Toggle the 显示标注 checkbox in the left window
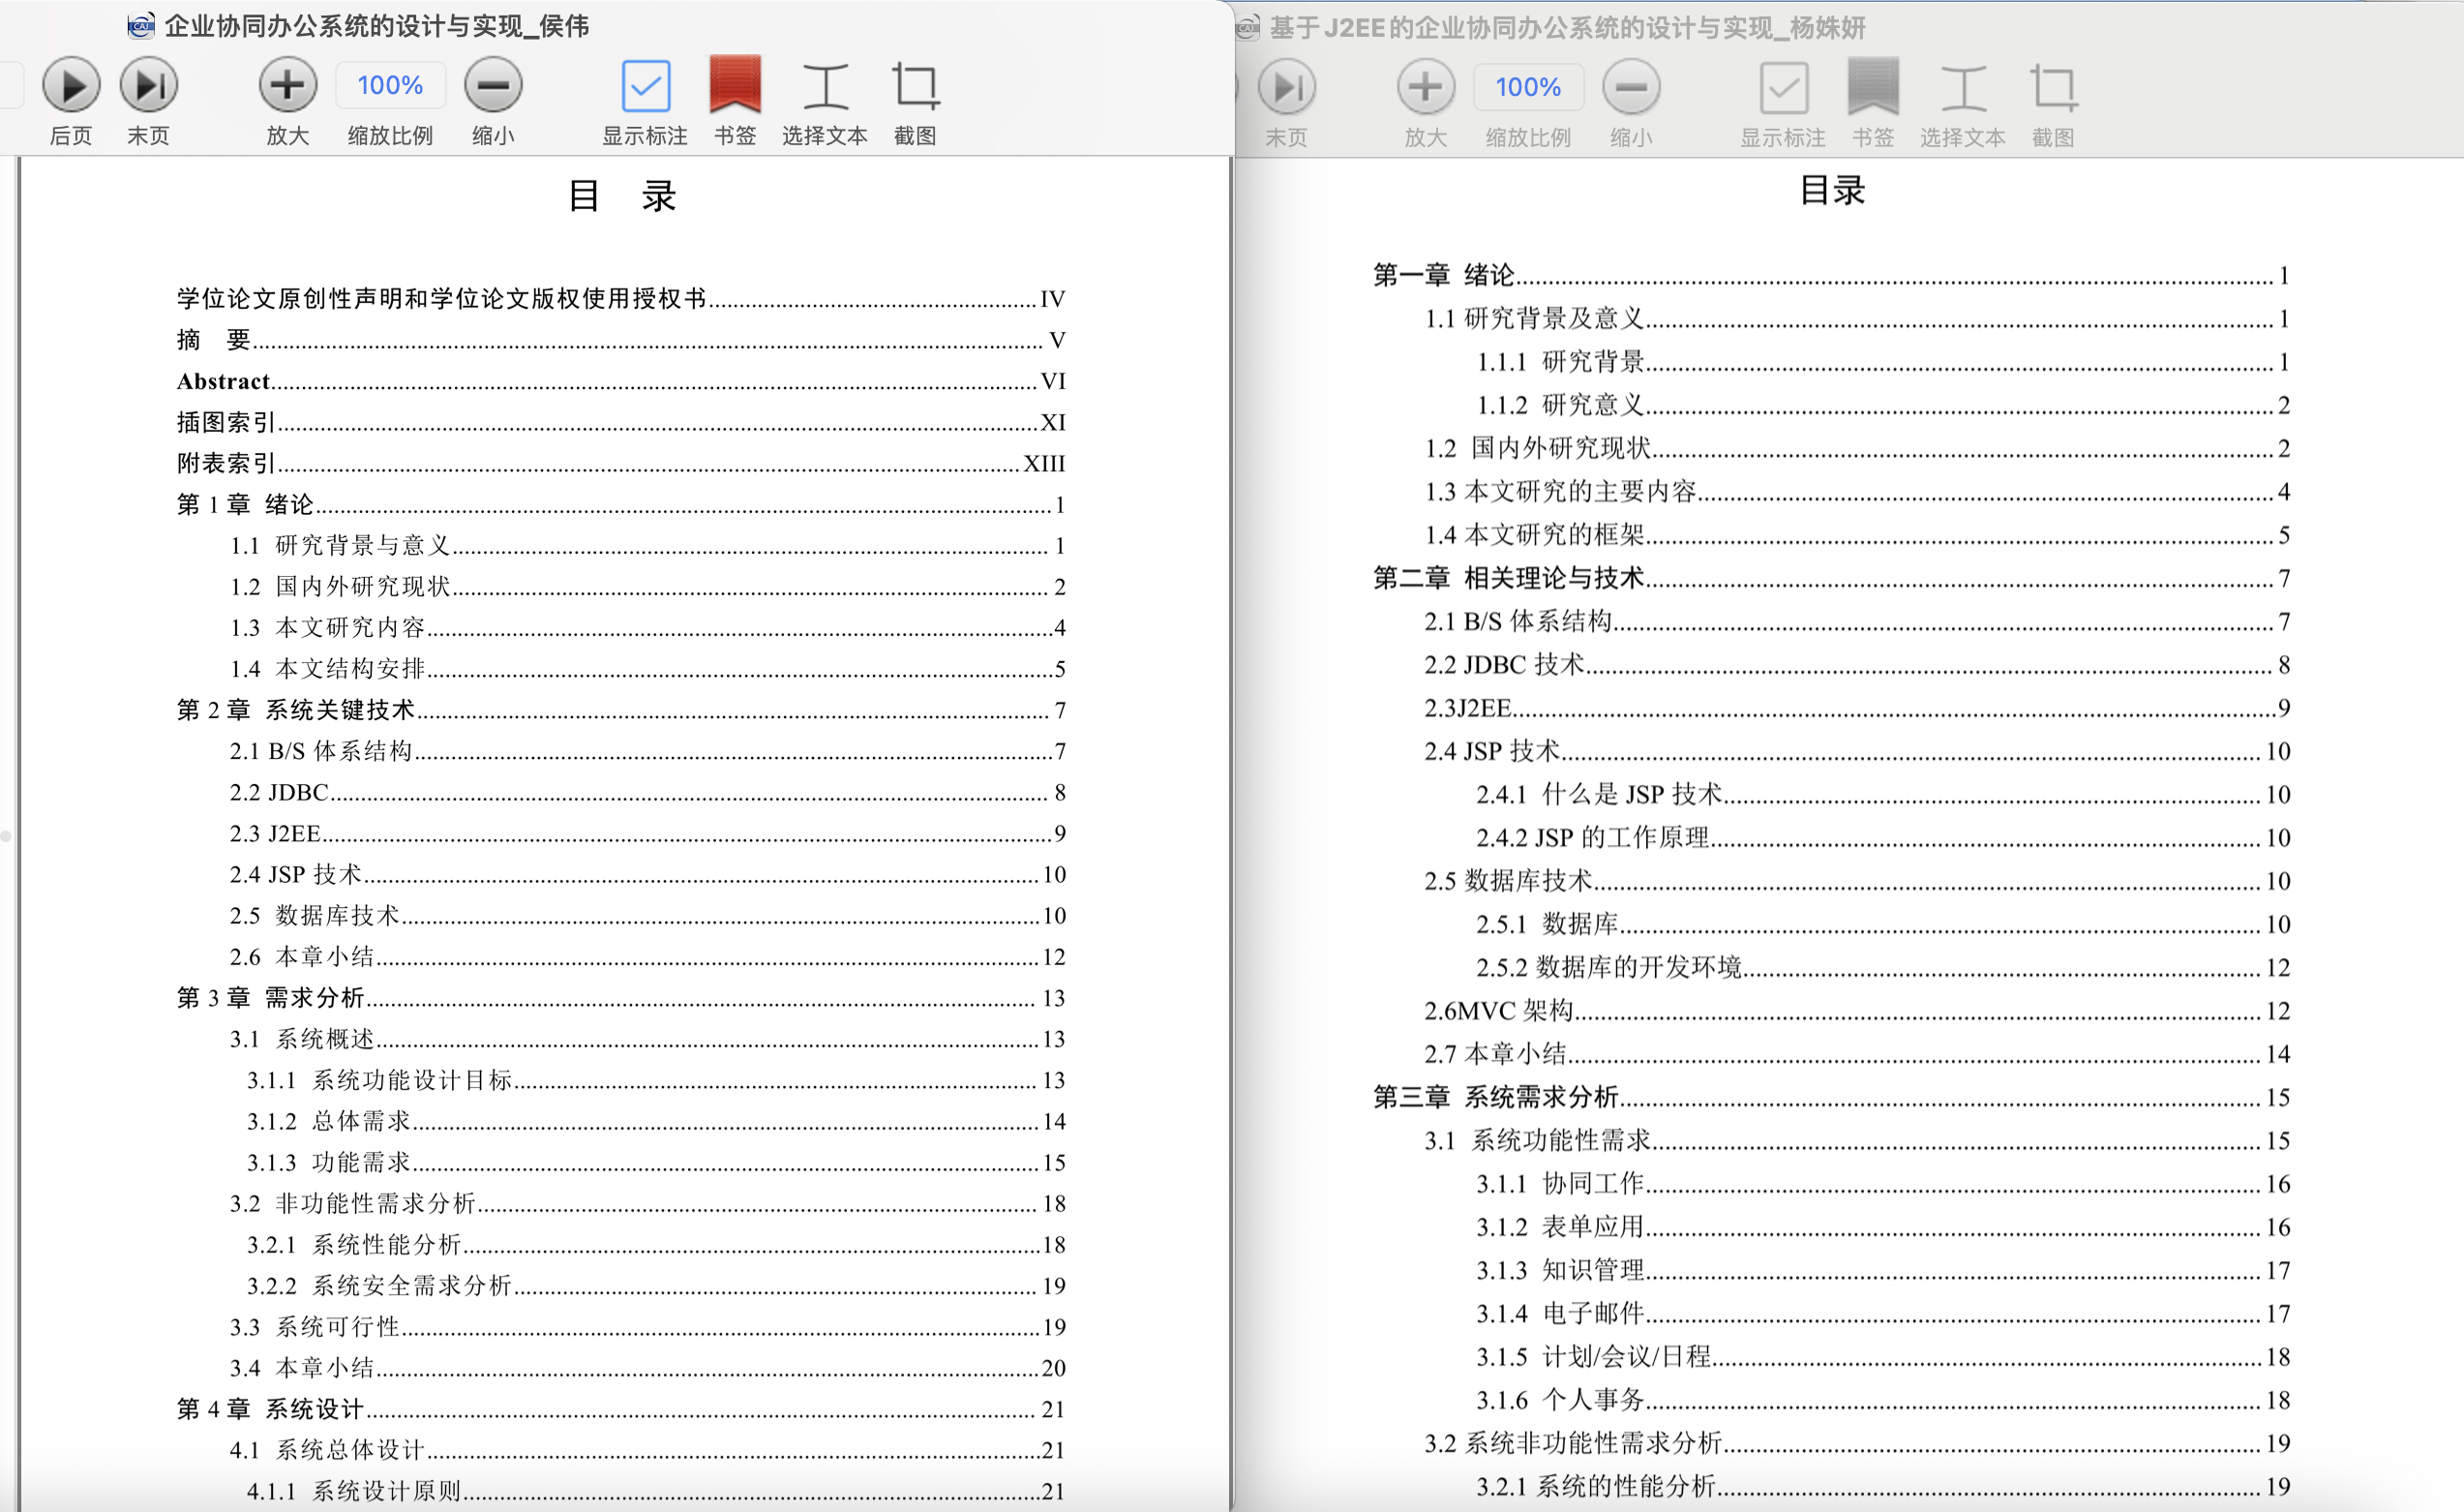Screen dimensions: 2464x1512 click(645, 86)
